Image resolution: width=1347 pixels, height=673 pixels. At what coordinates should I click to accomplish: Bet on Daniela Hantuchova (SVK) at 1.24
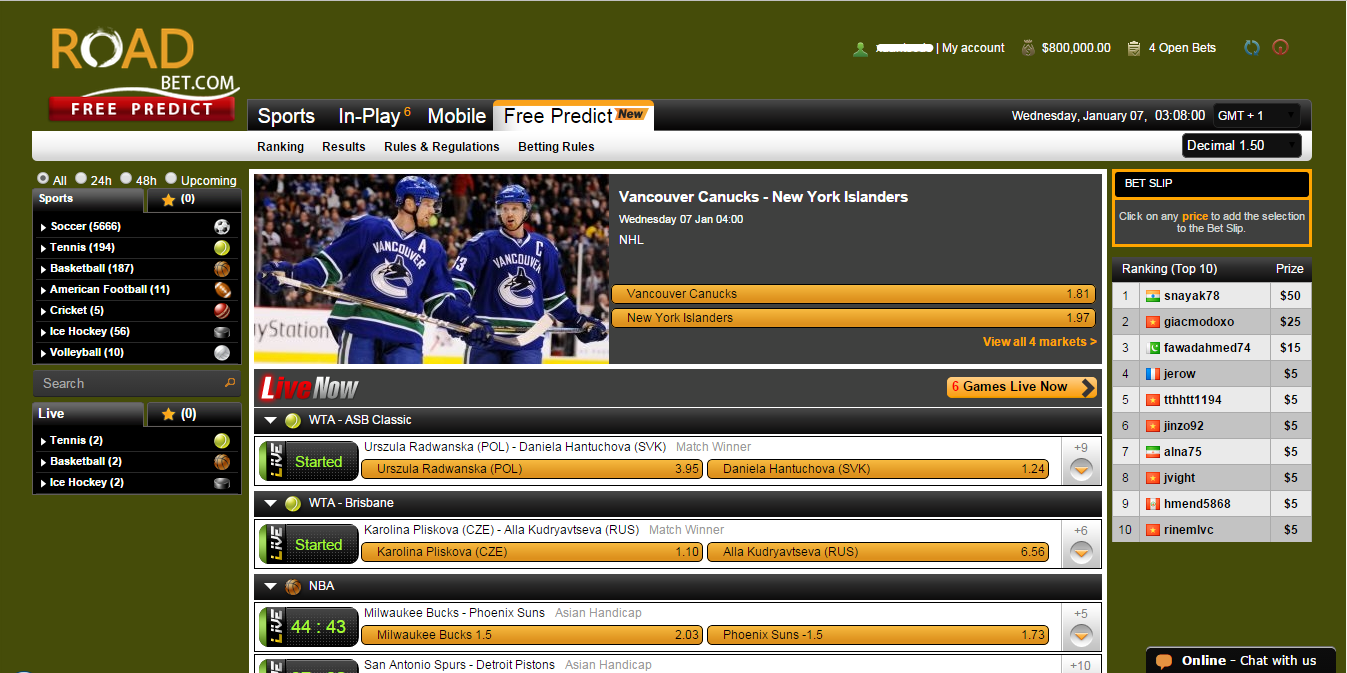[x=877, y=469]
